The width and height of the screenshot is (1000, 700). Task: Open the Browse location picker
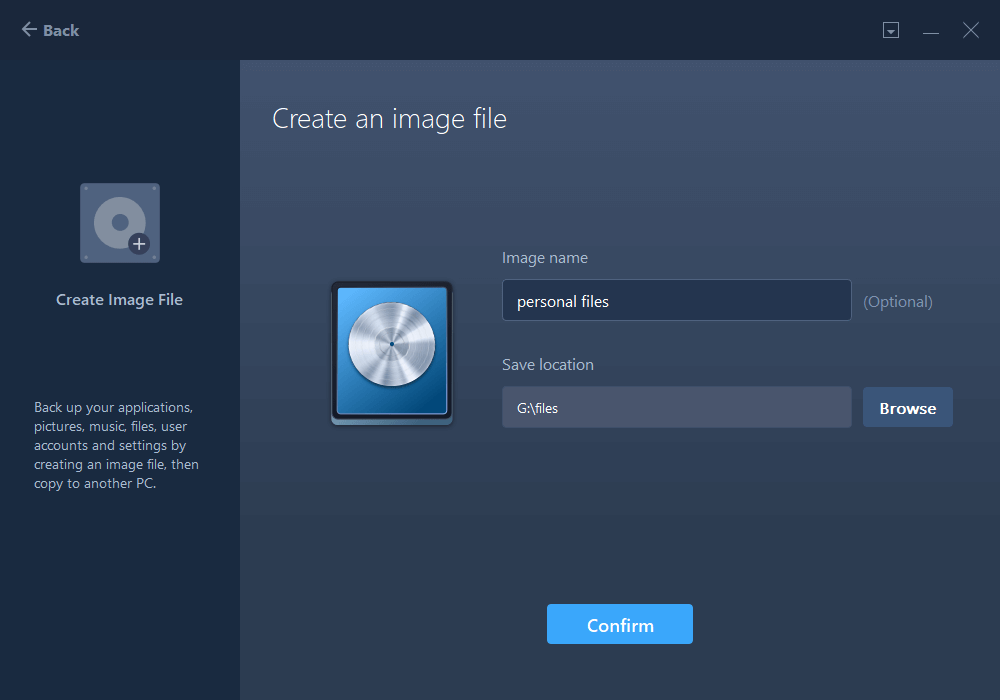pos(907,407)
